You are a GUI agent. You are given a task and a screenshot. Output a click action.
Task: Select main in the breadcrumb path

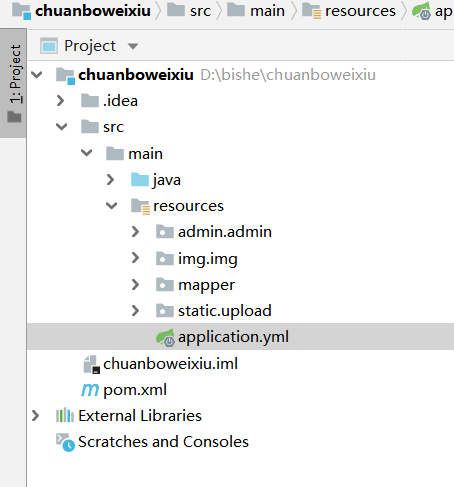point(256,11)
